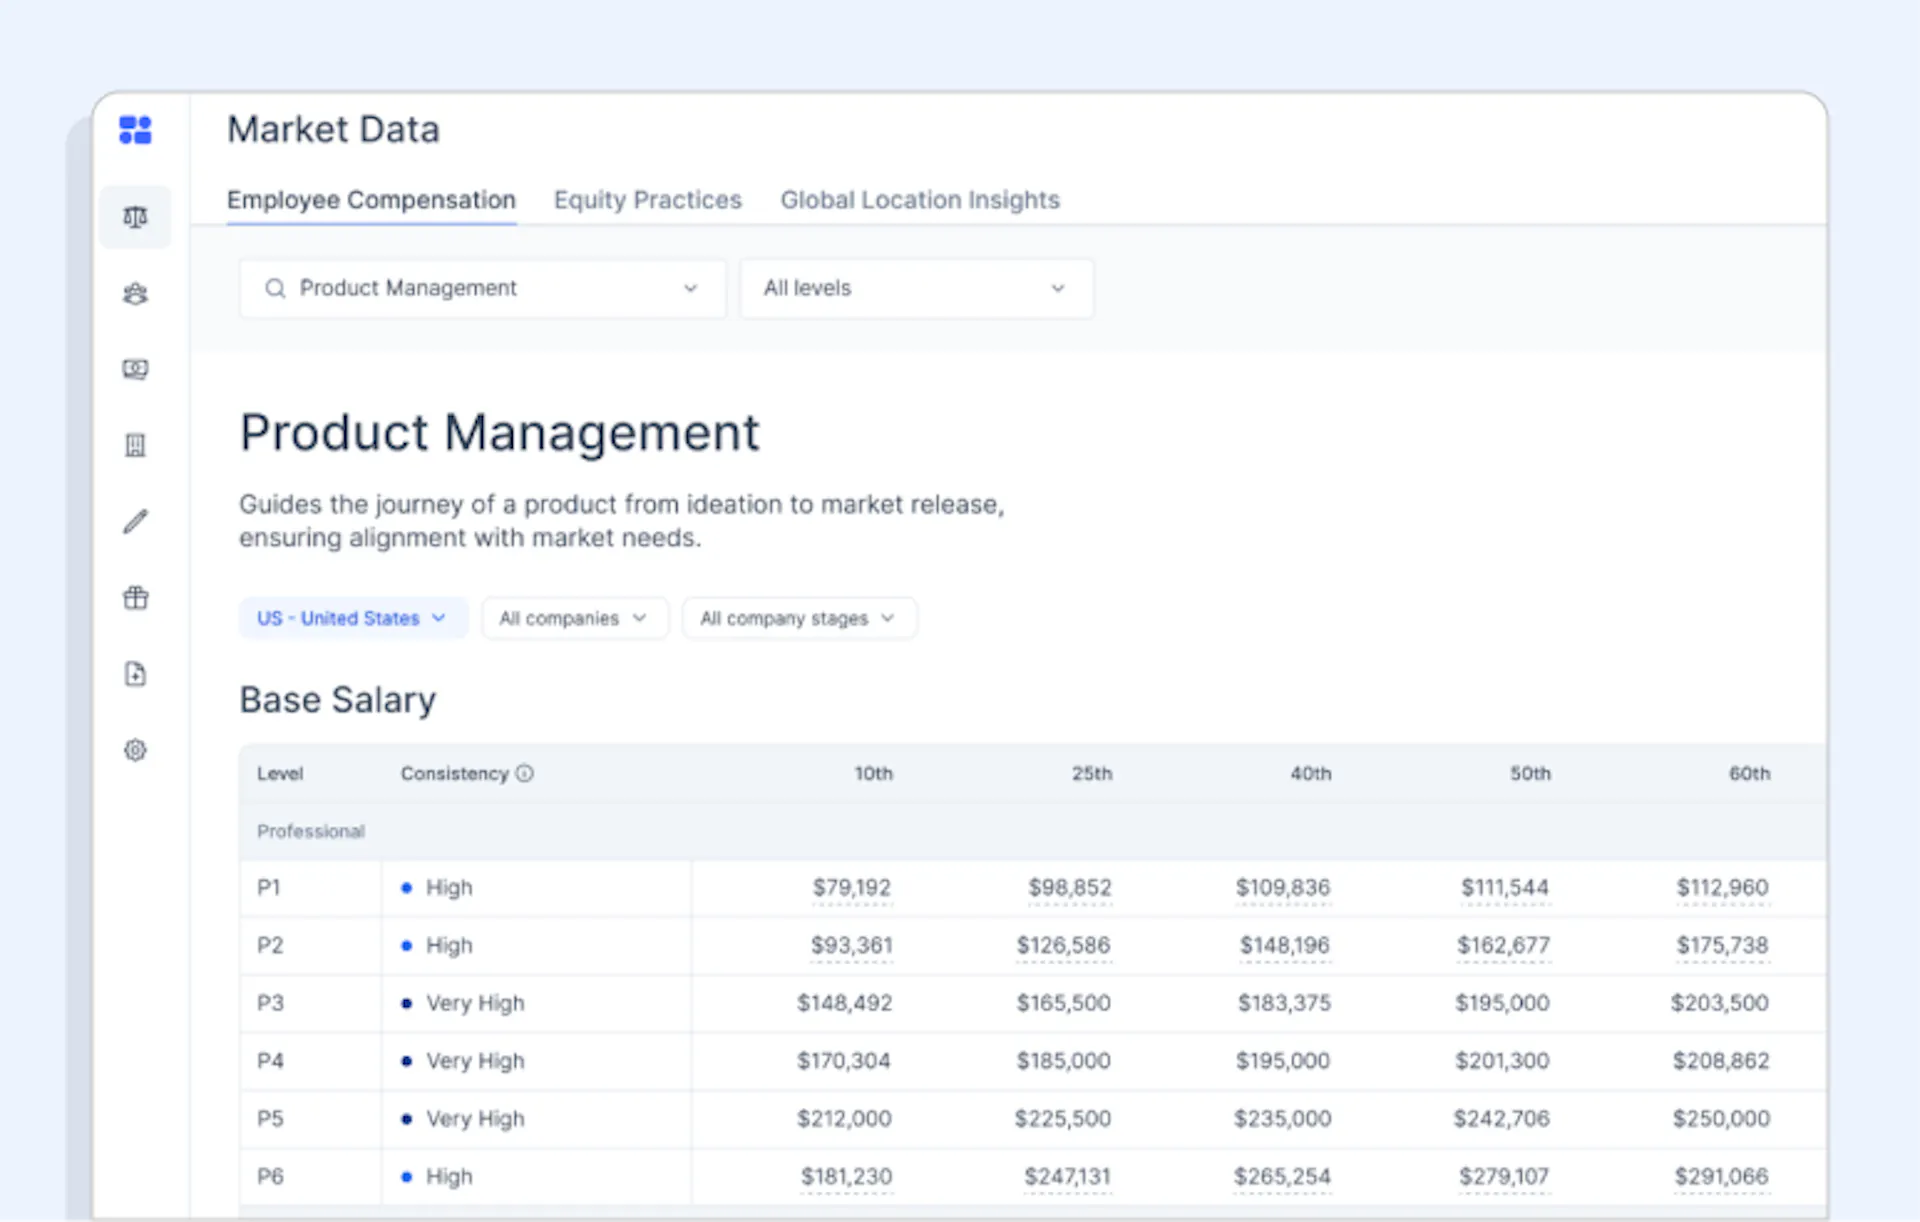The height and width of the screenshot is (1222, 1920).
Task: Click the Consistency info icon
Action: click(525, 773)
